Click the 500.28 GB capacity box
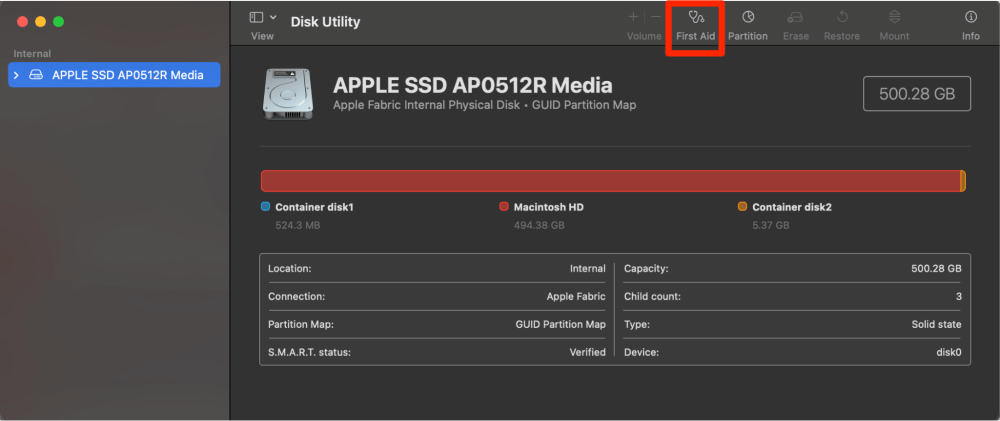This screenshot has height=421, width=1000. pyautogui.click(x=917, y=94)
